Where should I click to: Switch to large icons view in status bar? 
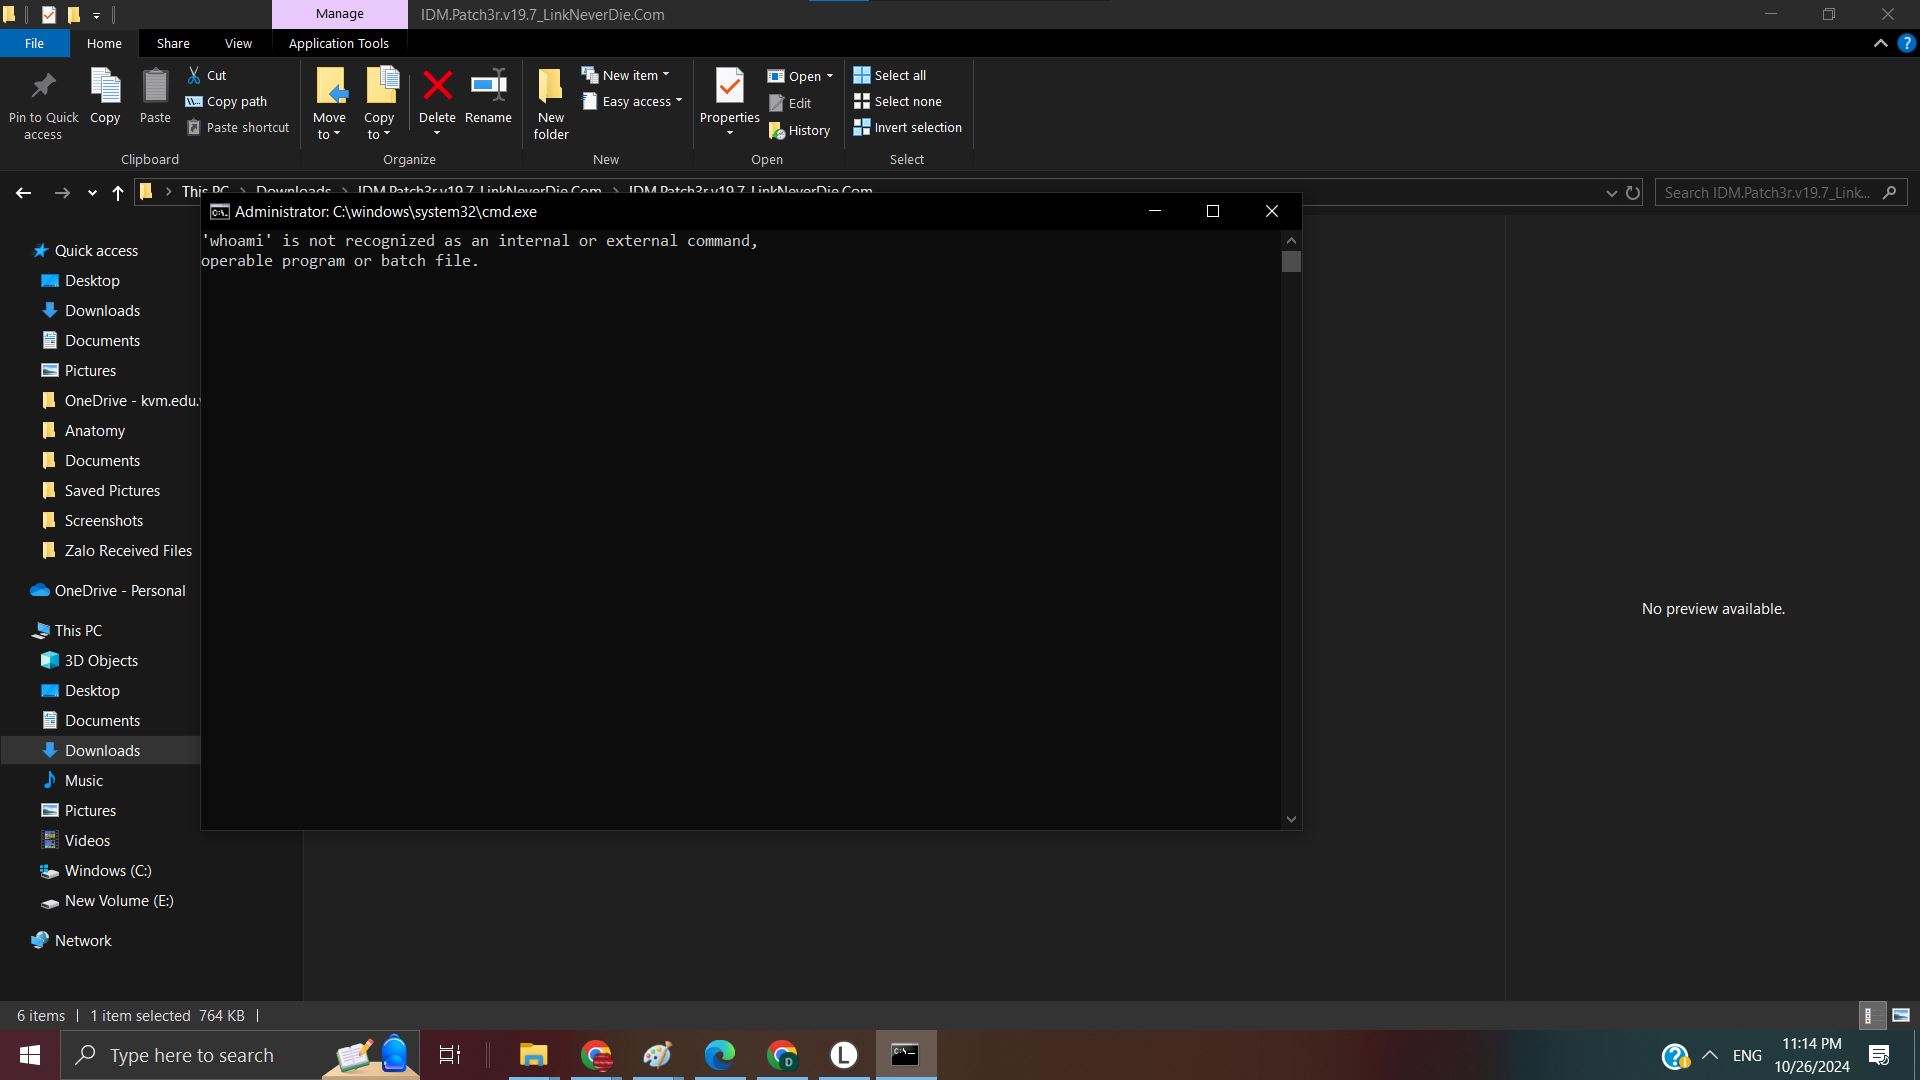pos(1901,1015)
